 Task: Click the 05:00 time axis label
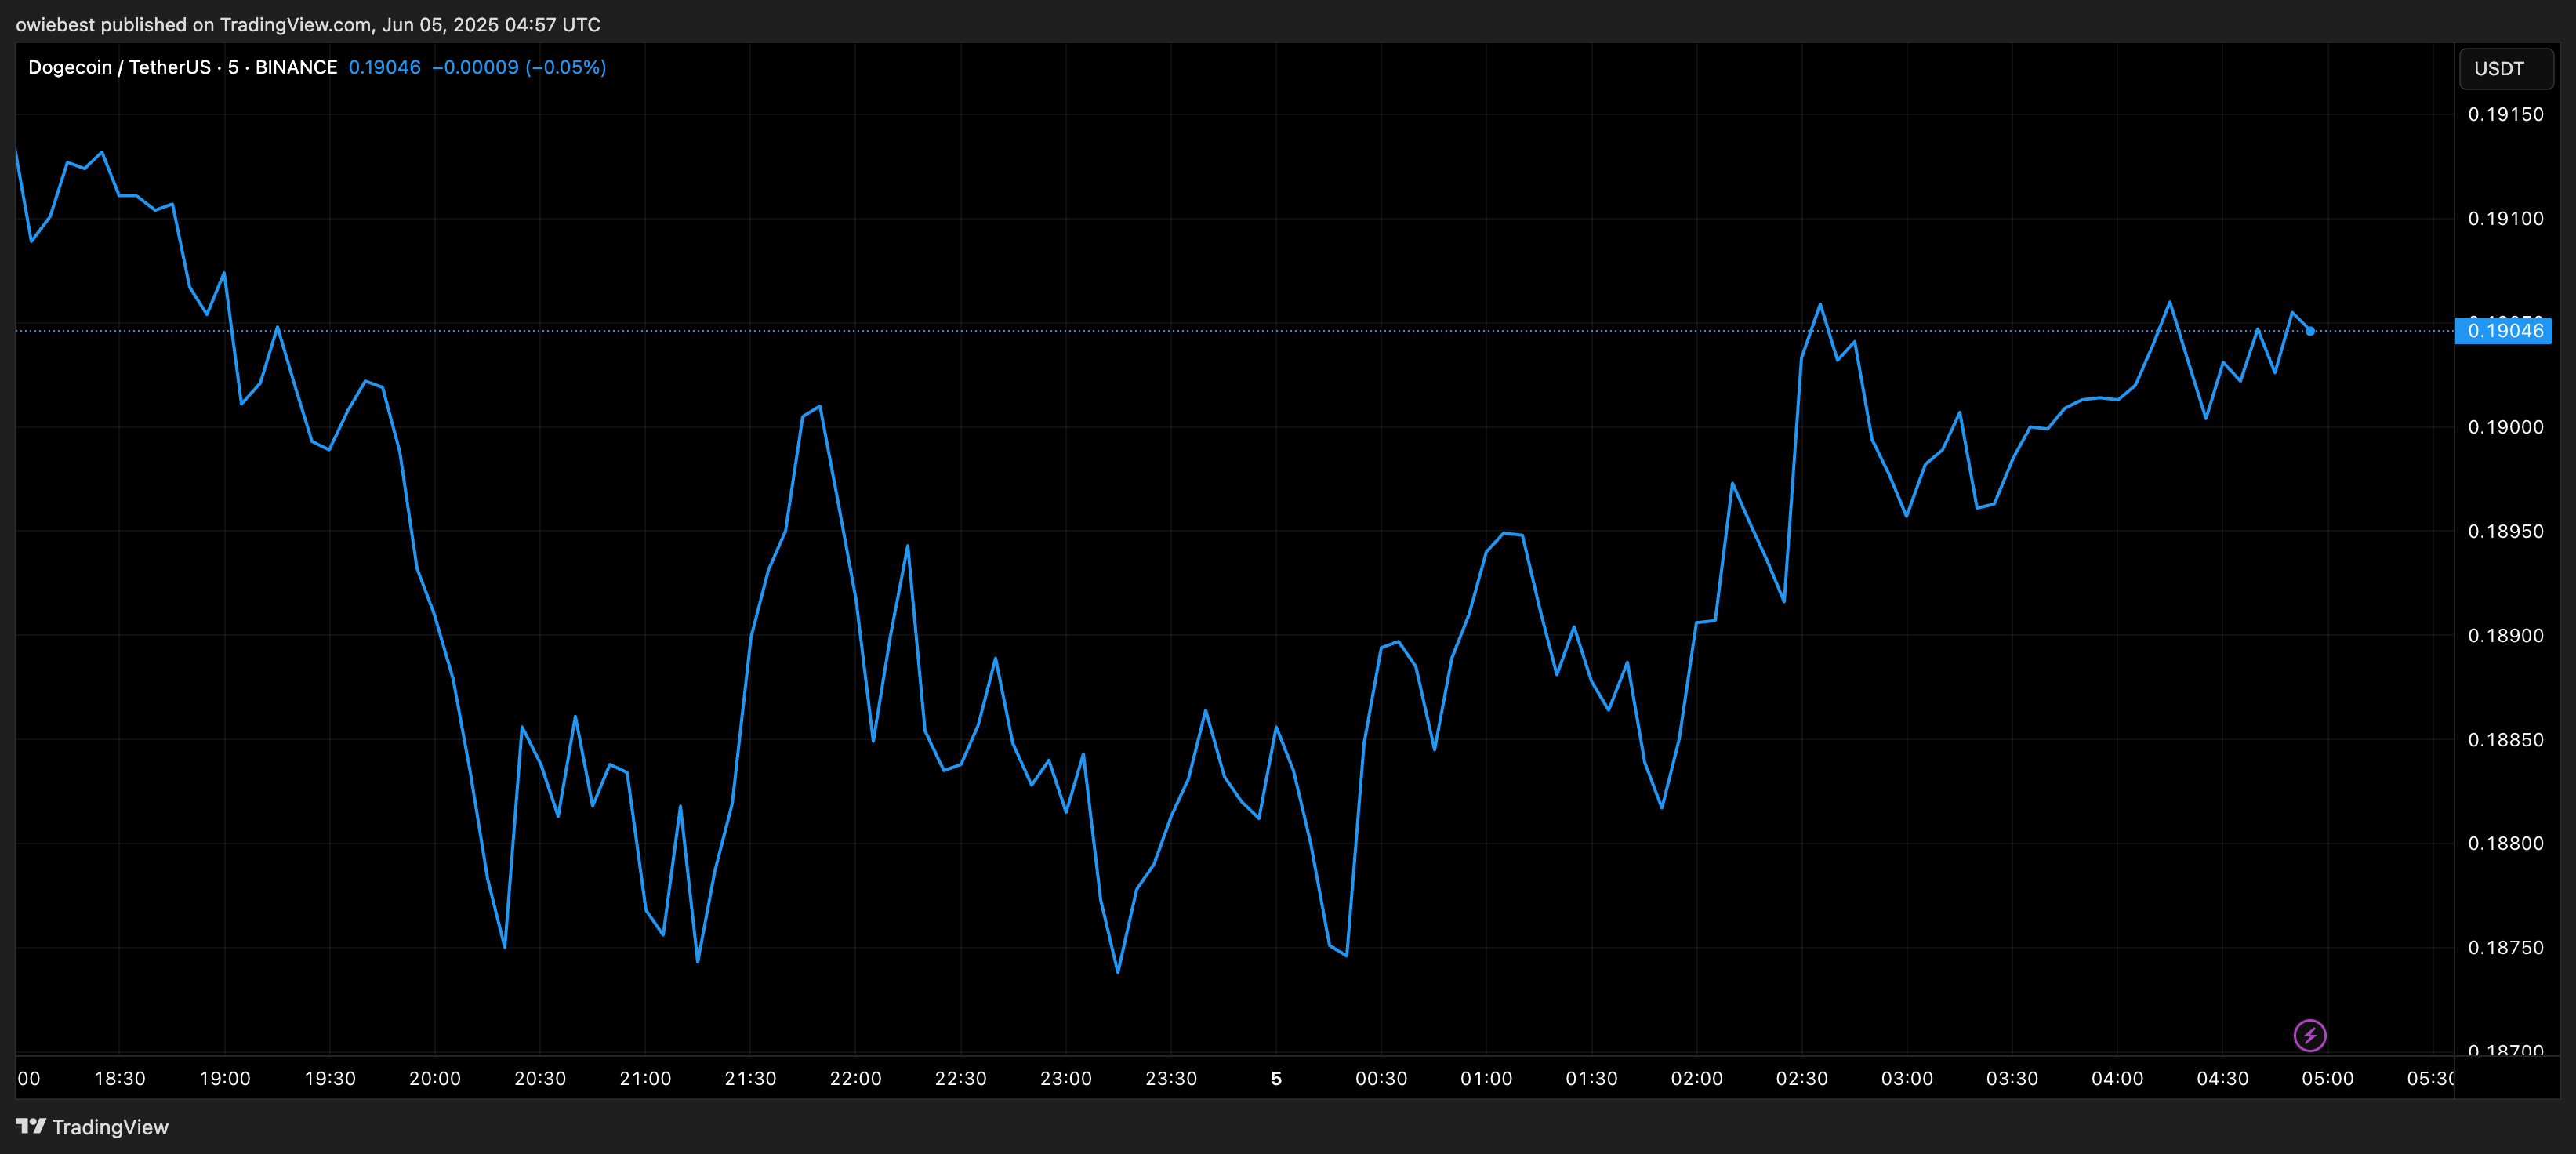tap(2327, 1078)
